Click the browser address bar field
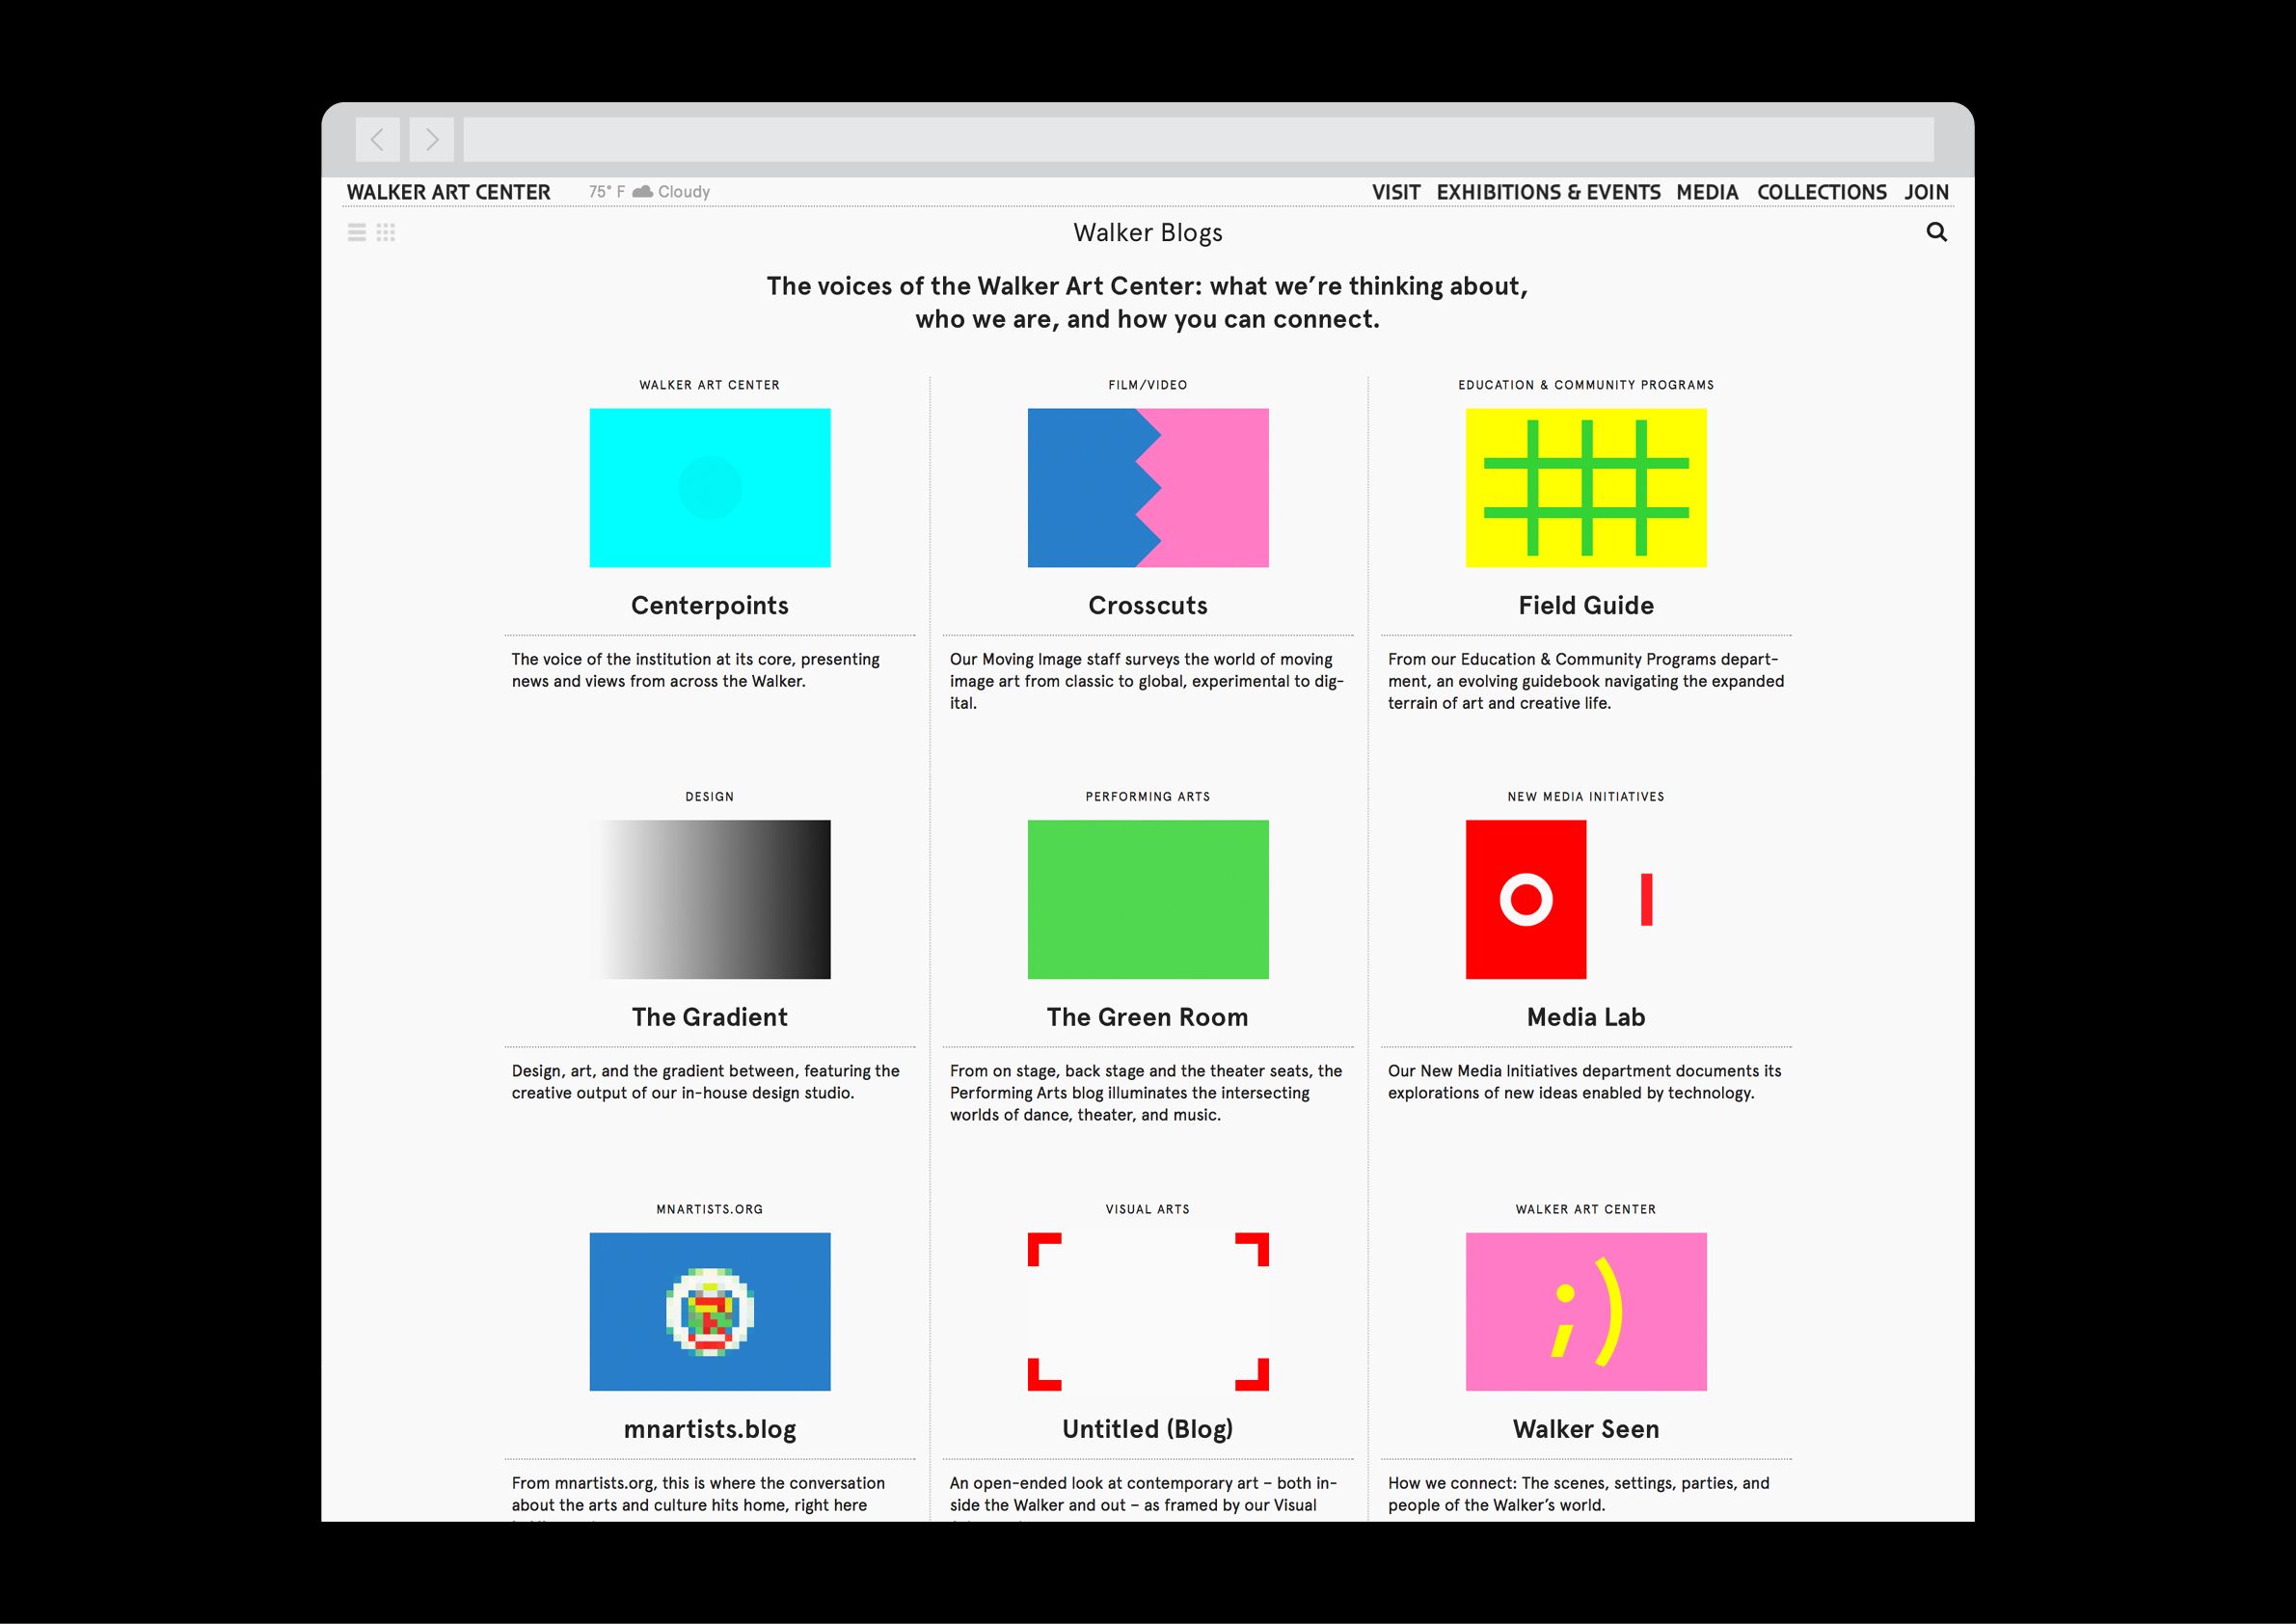 click(1197, 139)
